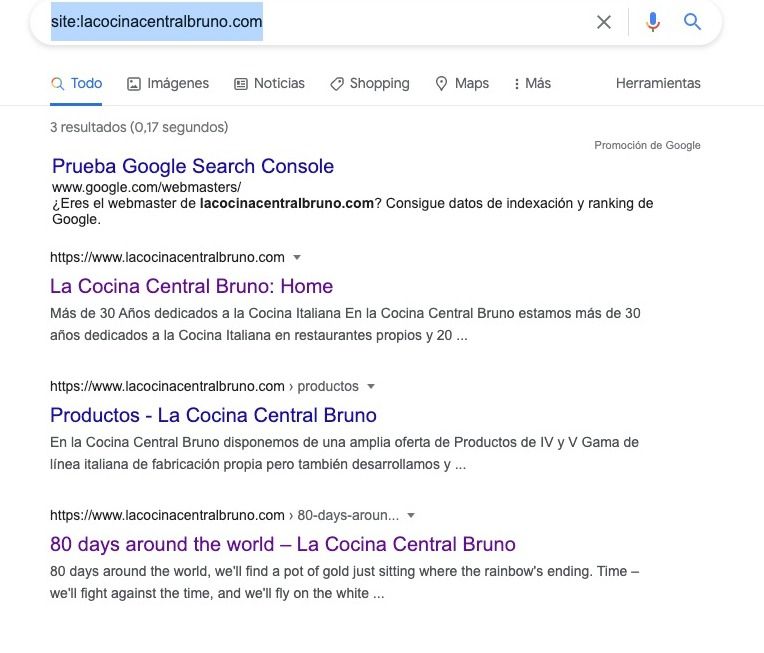
Task: Open the Shopping tab
Action: tap(370, 83)
